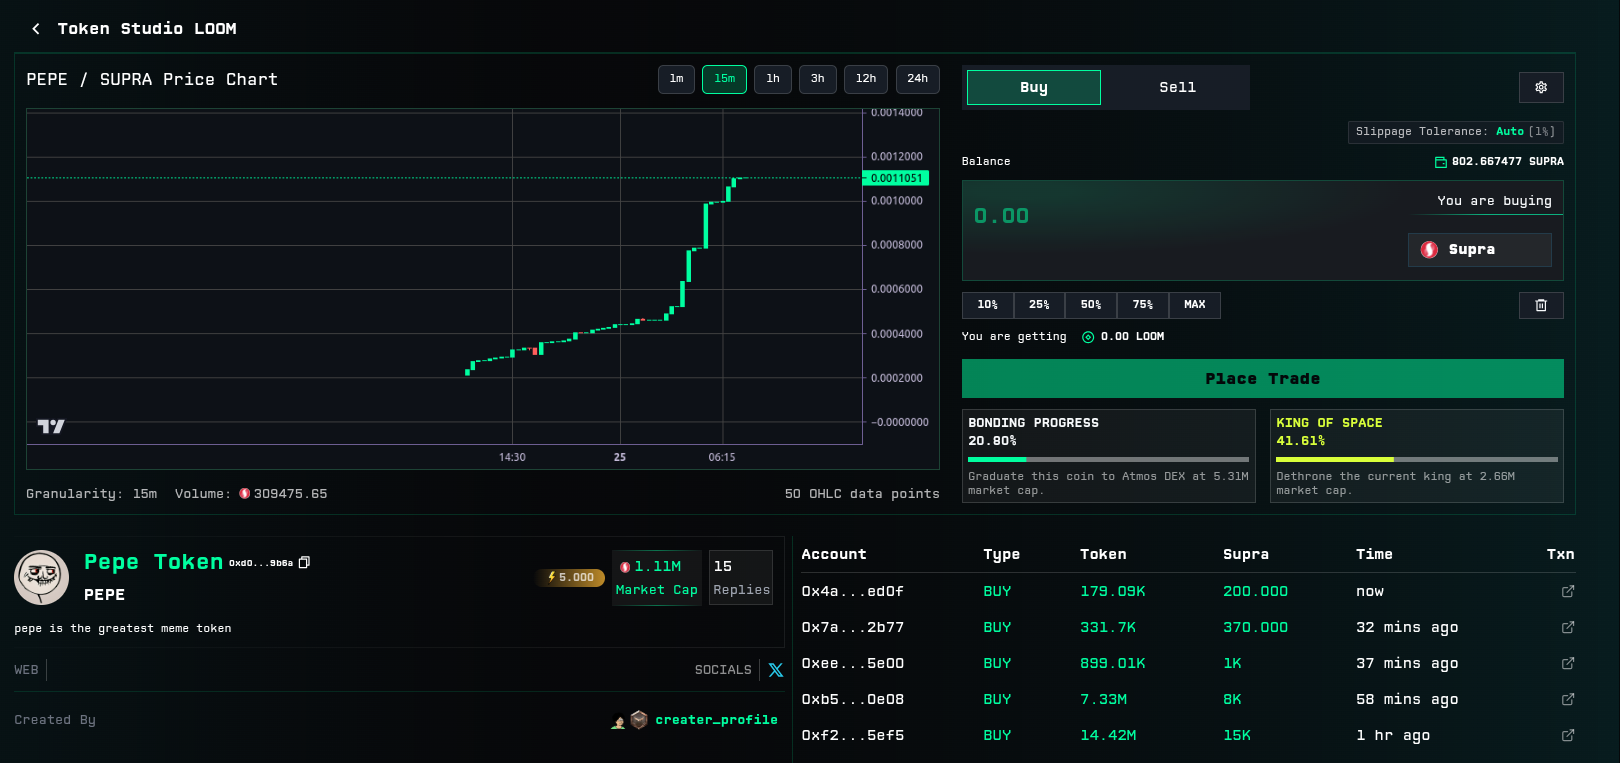Image resolution: width=1620 pixels, height=763 pixels.
Task: Open the Supra currency selector
Action: coord(1480,250)
